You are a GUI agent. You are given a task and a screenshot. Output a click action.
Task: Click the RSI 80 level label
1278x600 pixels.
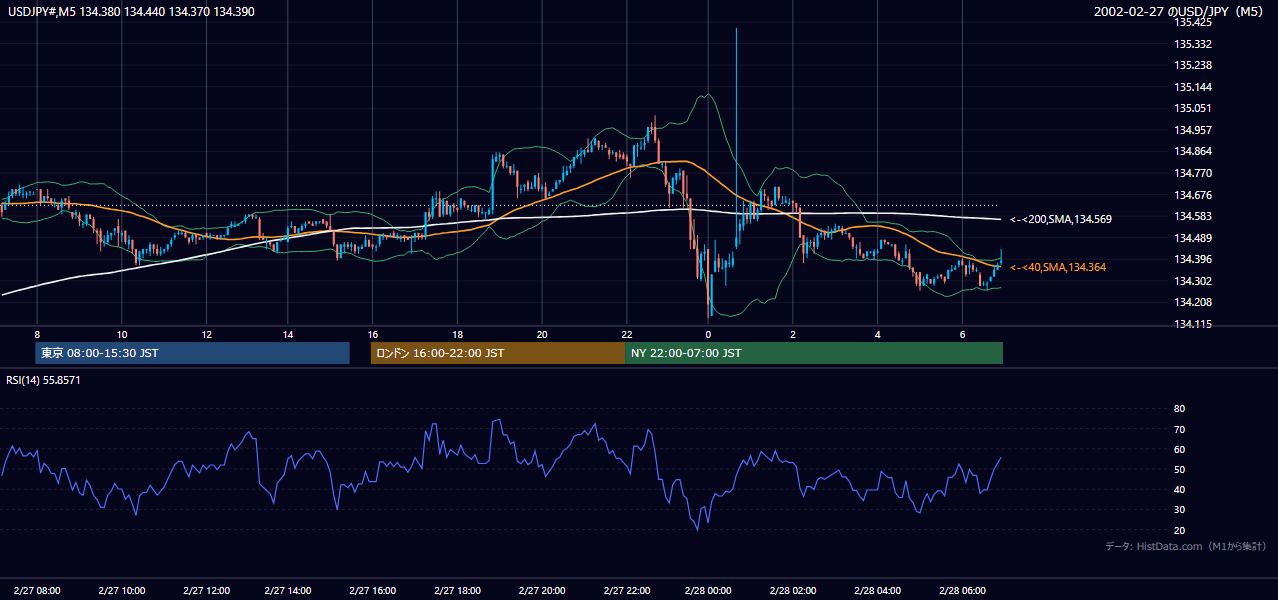1179,409
